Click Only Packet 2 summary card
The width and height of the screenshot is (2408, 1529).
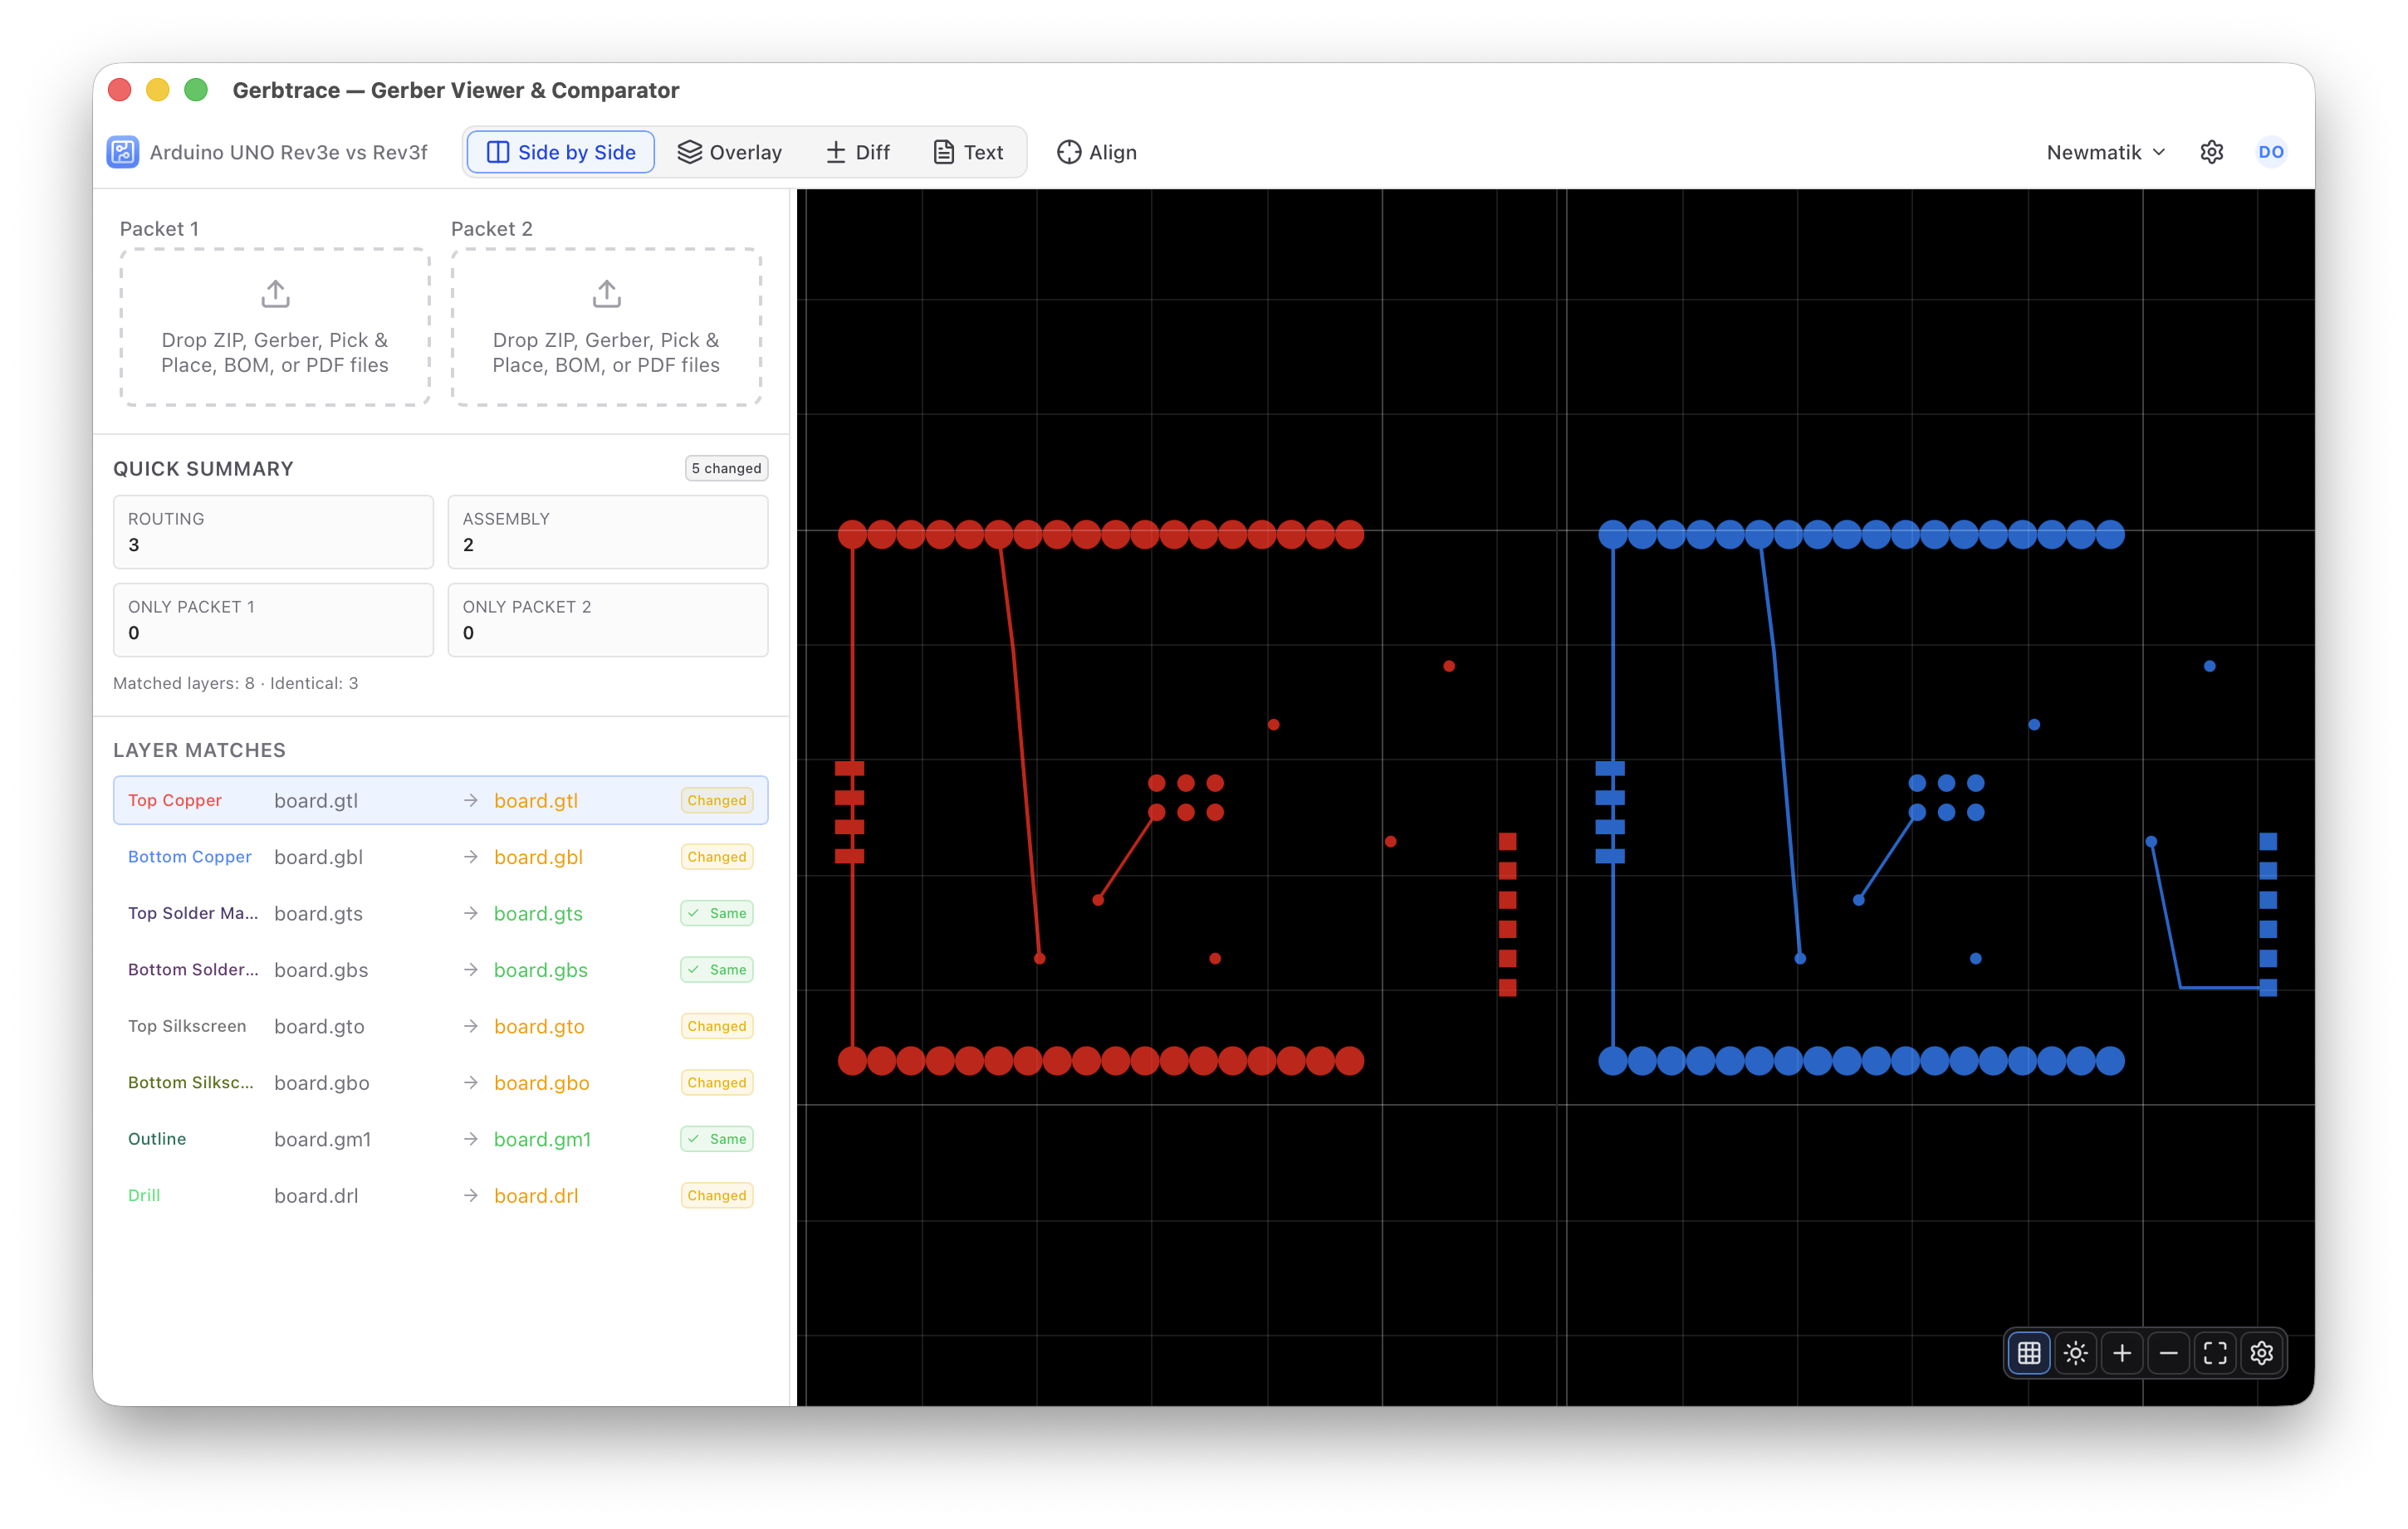(x=608, y=620)
